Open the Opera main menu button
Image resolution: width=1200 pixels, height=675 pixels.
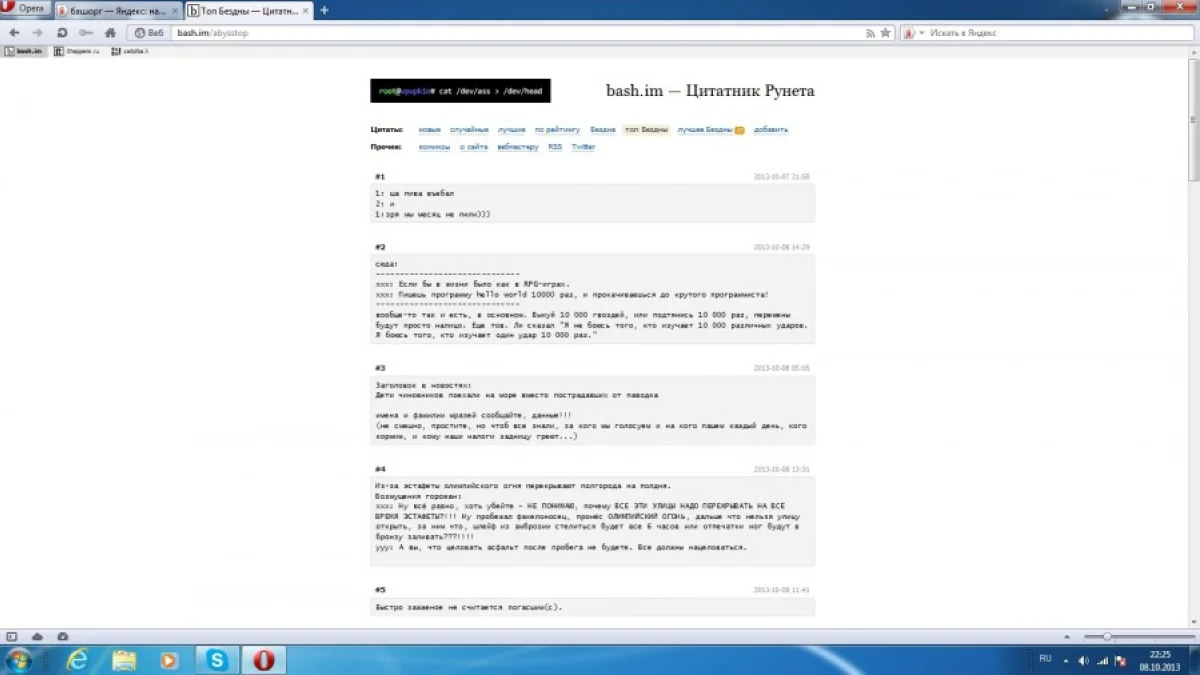click(24, 9)
